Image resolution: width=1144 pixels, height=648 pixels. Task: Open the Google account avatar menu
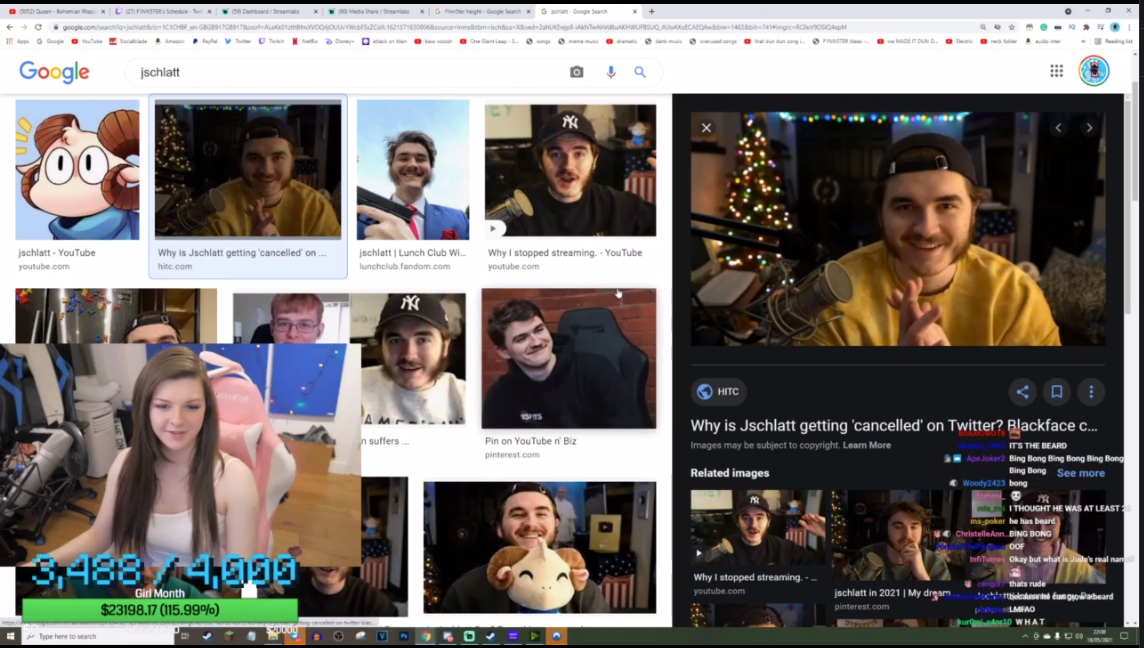(1094, 71)
